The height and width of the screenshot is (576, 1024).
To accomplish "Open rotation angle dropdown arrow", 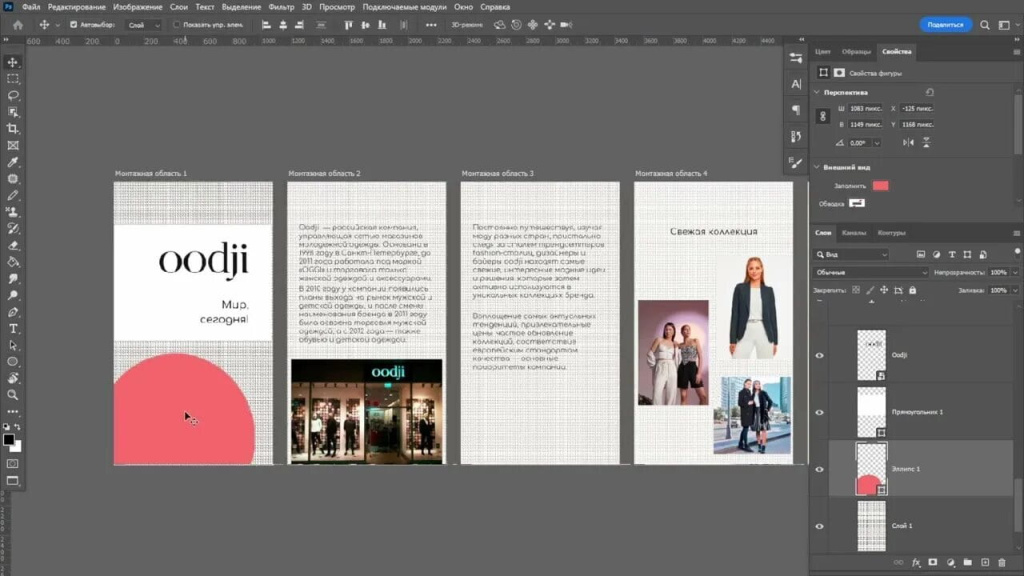I will coord(876,142).
